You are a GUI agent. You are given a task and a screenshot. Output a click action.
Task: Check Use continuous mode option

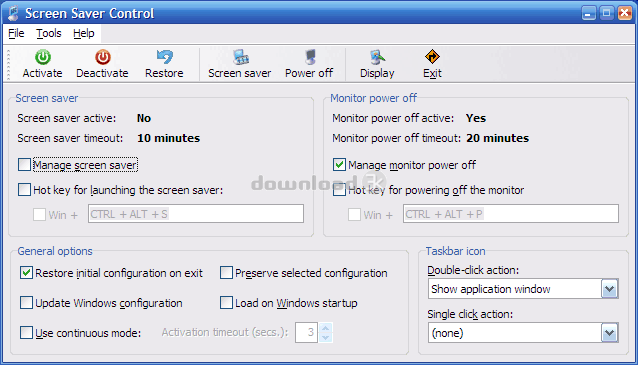(x=26, y=333)
